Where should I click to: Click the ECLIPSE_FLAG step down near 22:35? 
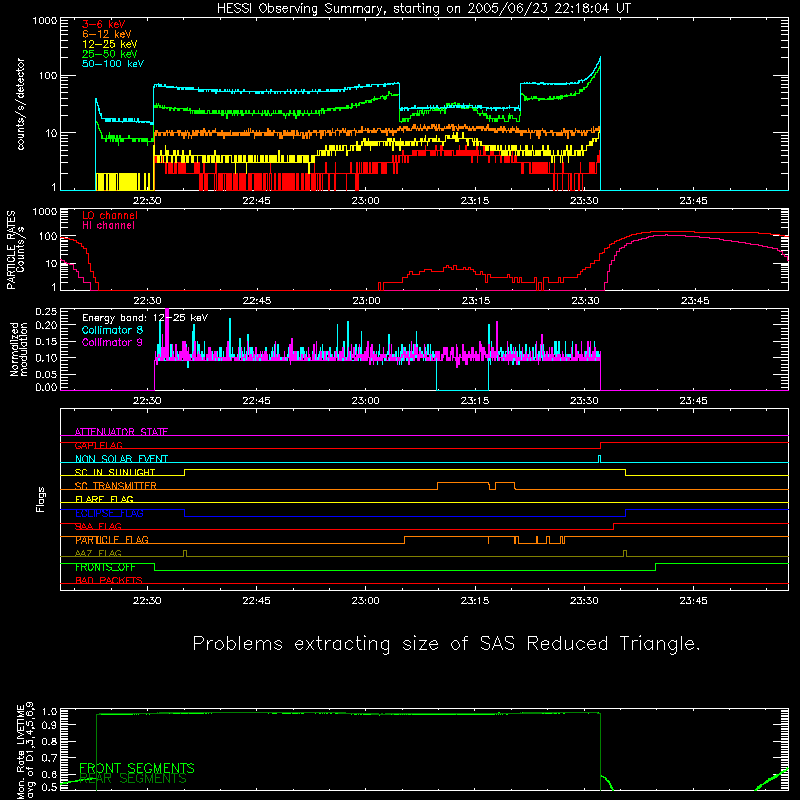click(x=185, y=513)
